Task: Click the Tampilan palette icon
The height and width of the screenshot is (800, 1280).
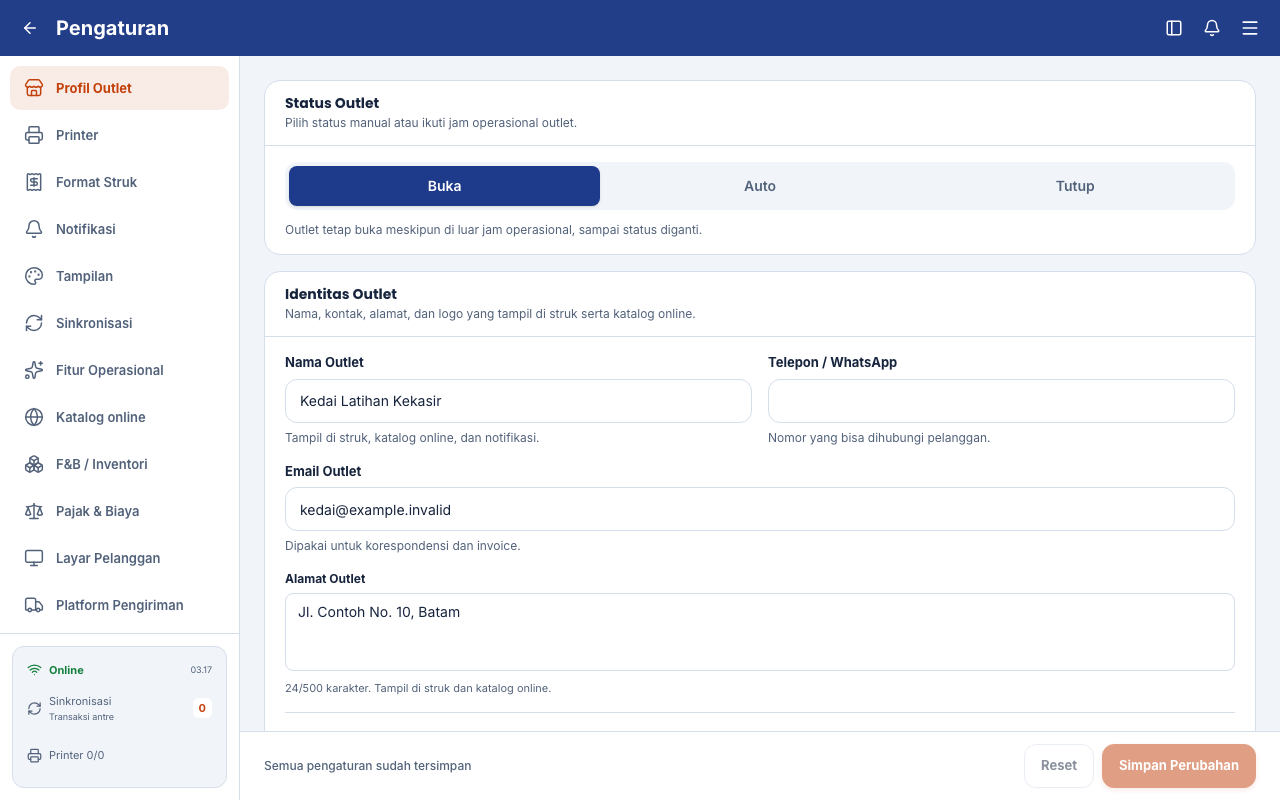Action: [34, 276]
